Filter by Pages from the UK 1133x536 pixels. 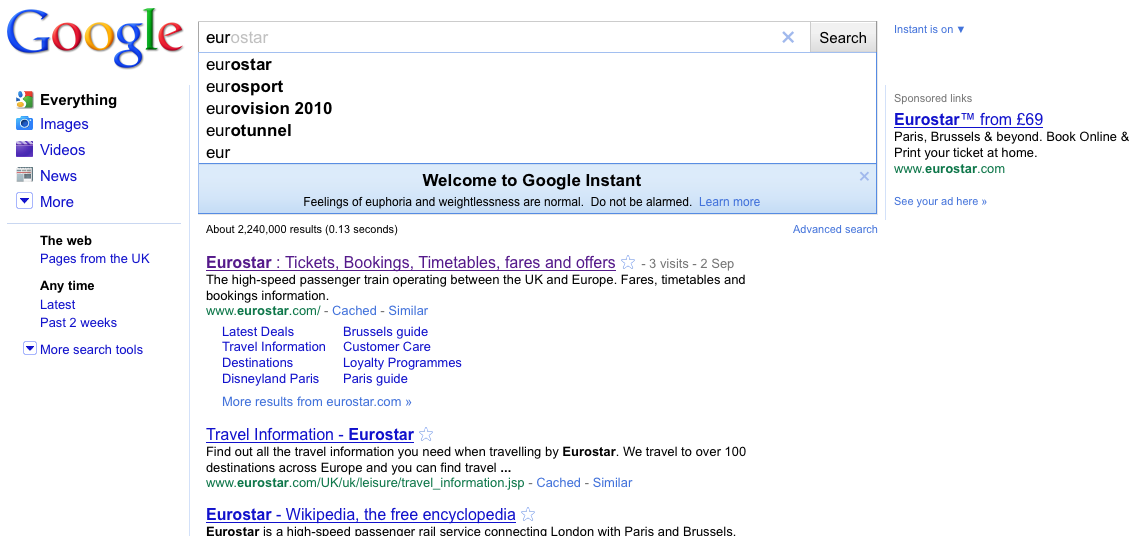coord(95,259)
